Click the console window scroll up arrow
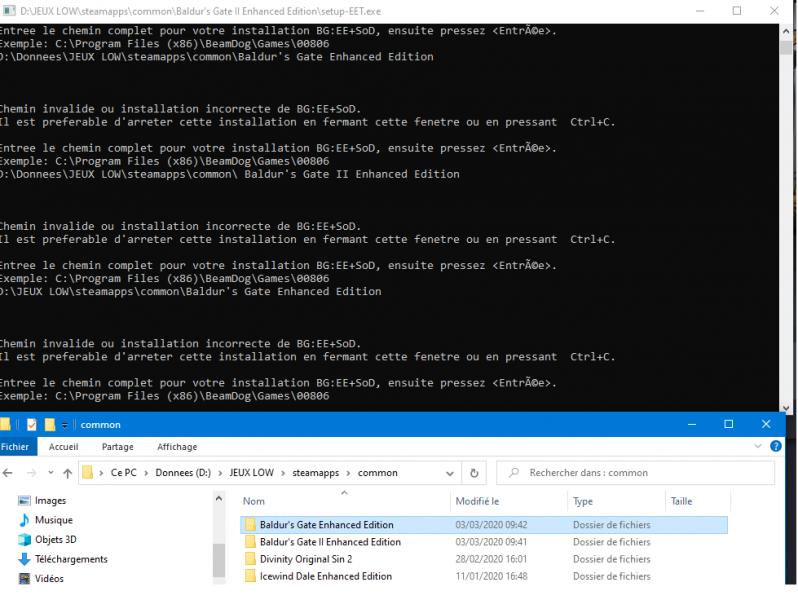 786,31
